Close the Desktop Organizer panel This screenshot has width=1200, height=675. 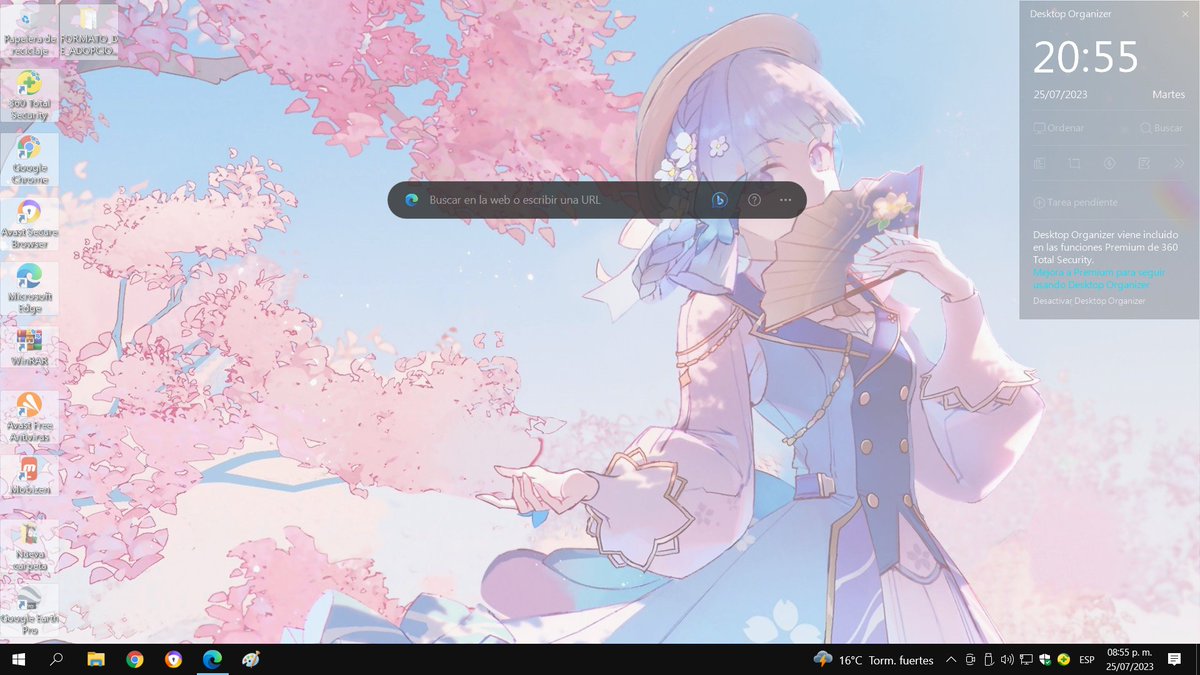[1183, 14]
